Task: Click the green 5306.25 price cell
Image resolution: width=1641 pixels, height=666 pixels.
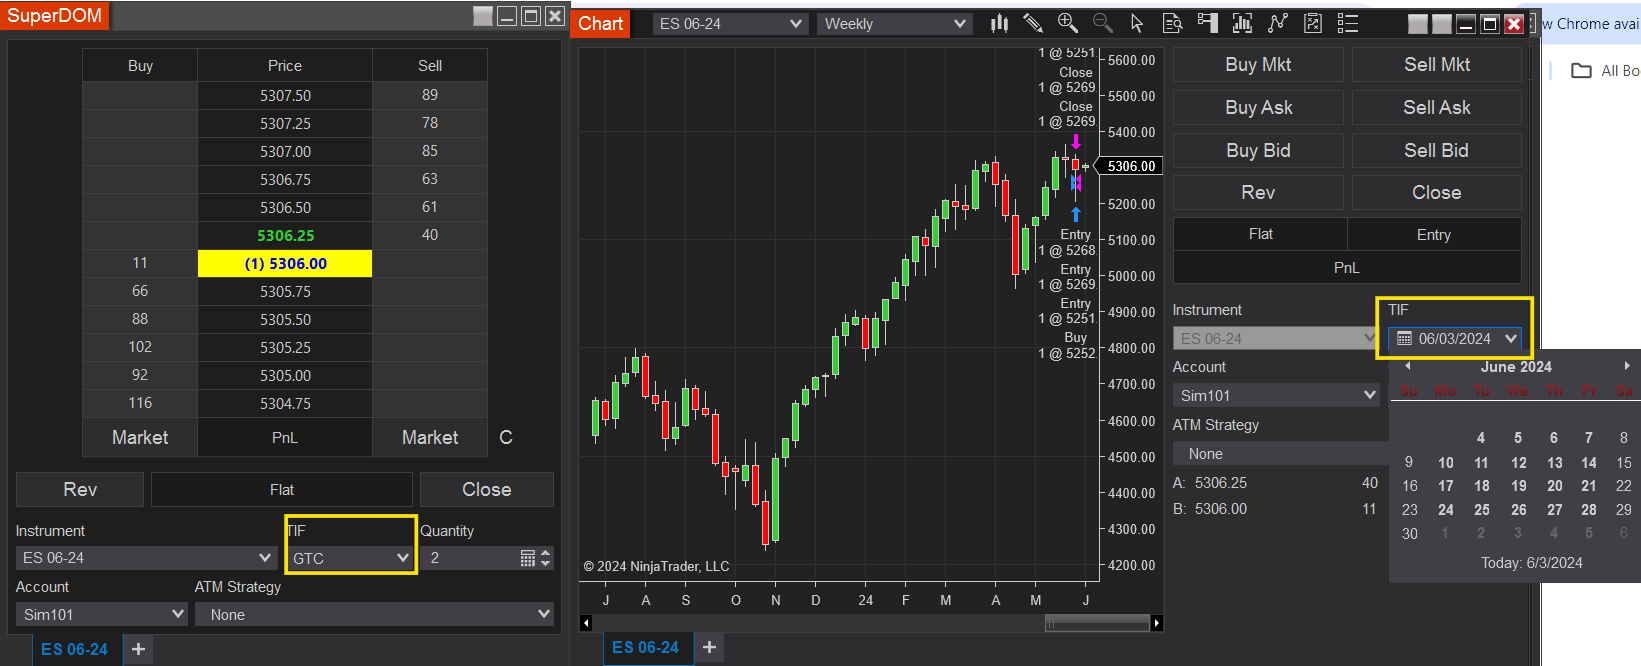Action: click(x=285, y=235)
